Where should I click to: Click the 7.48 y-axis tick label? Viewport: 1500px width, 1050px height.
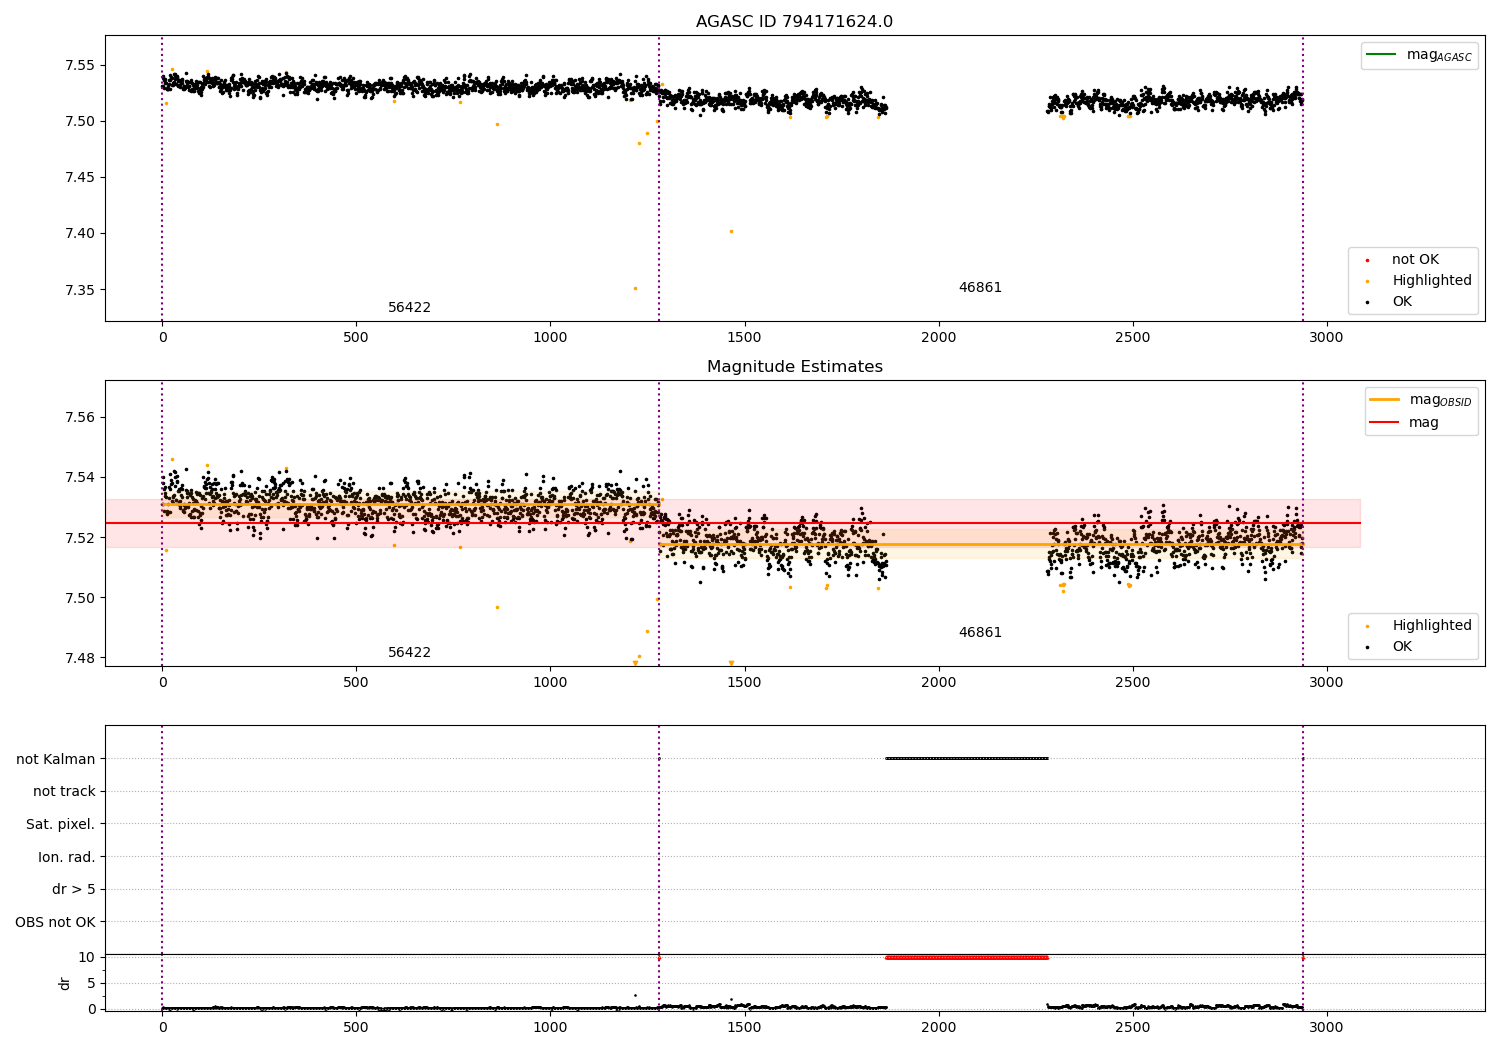[79, 658]
